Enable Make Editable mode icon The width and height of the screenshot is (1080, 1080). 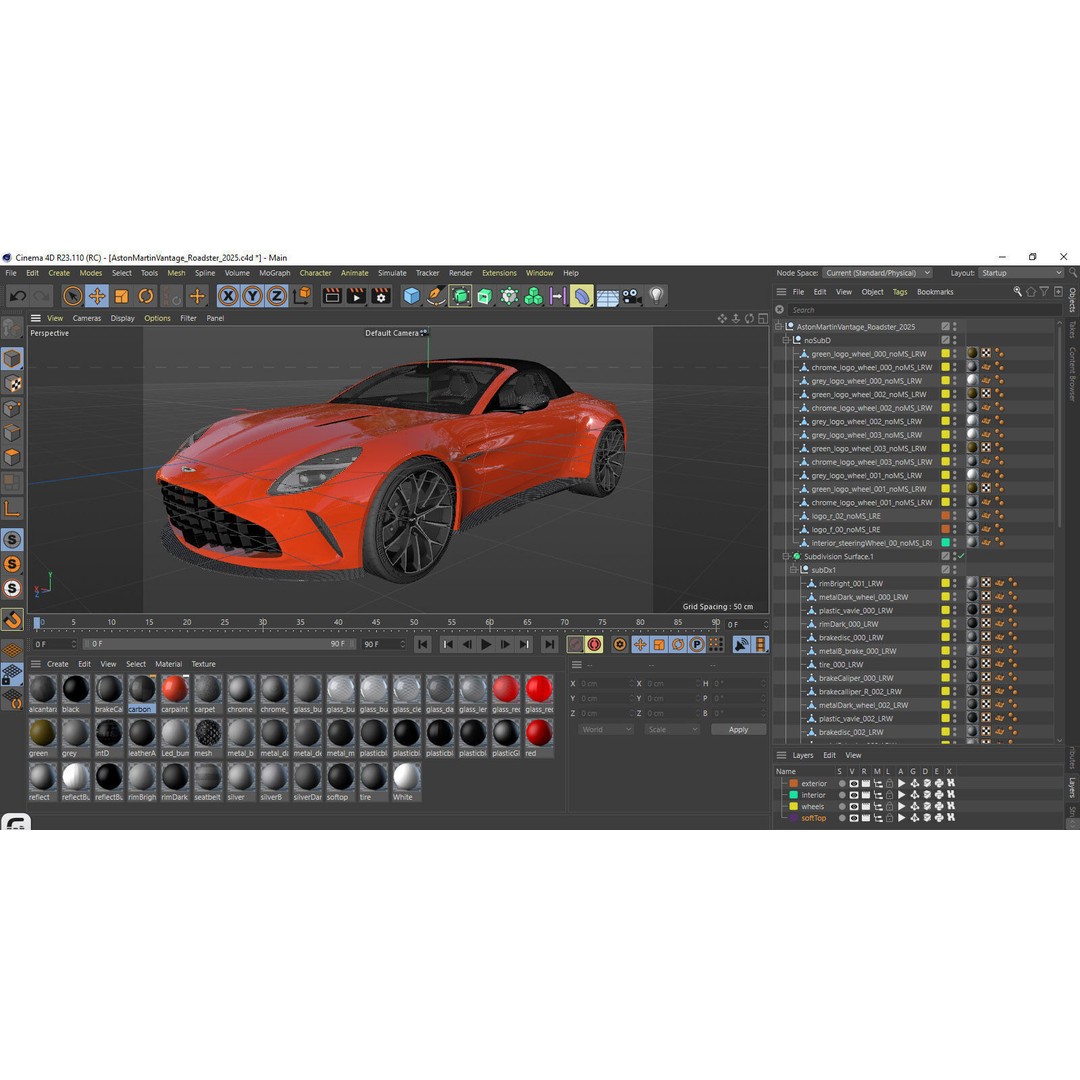[x=12, y=328]
